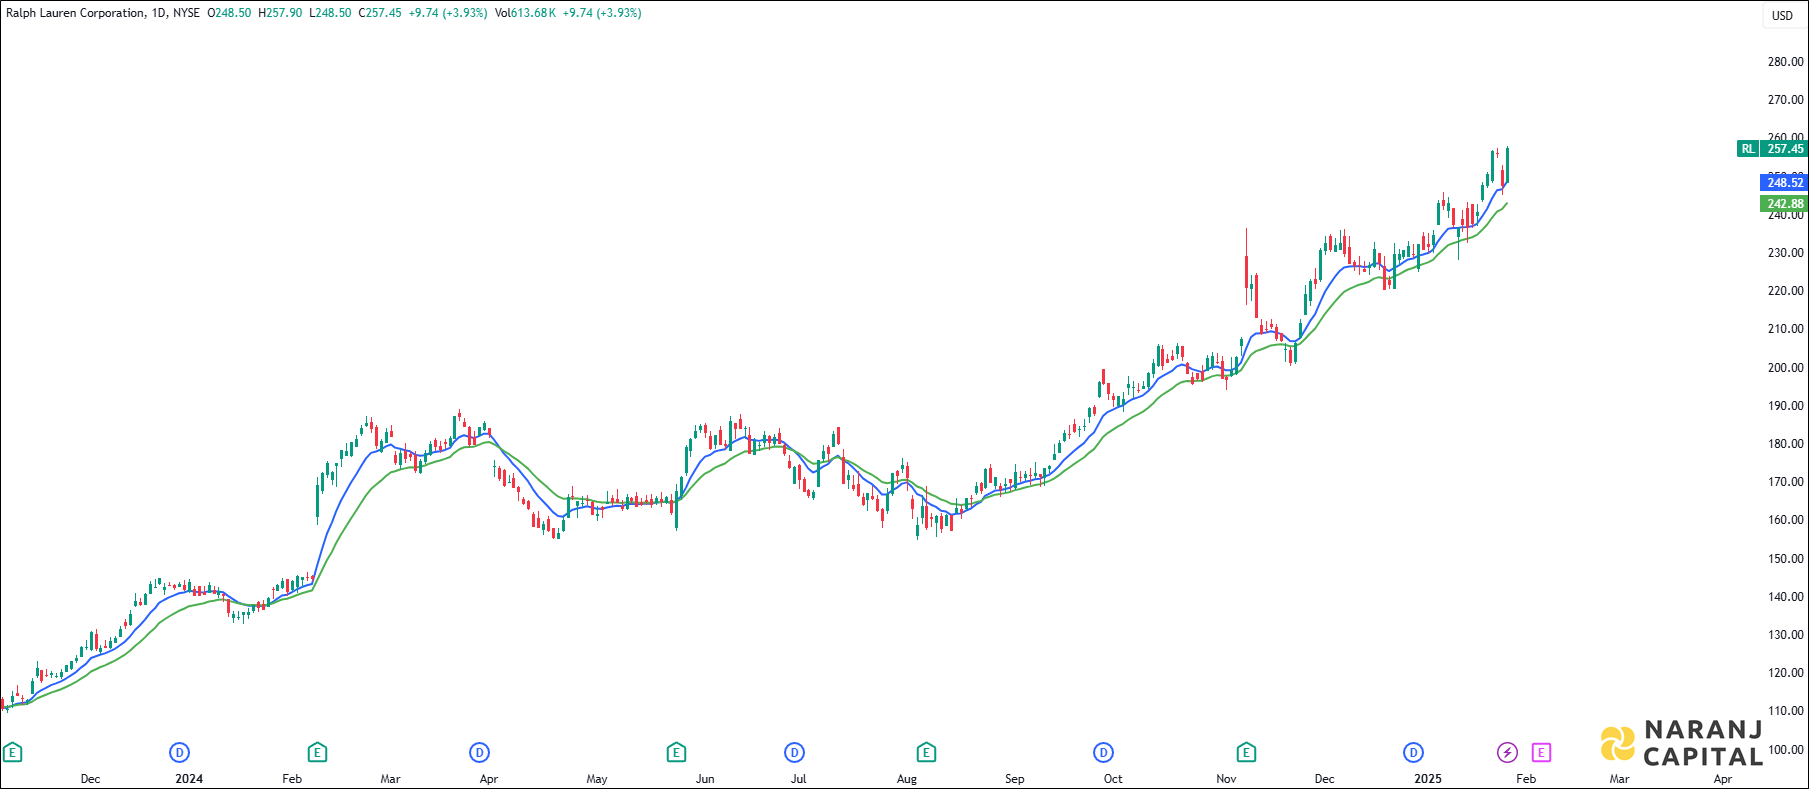Viewport: 1809px width, 789px height.
Task: Open the dividend marker just before April 2024
Action: click(480, 752)
